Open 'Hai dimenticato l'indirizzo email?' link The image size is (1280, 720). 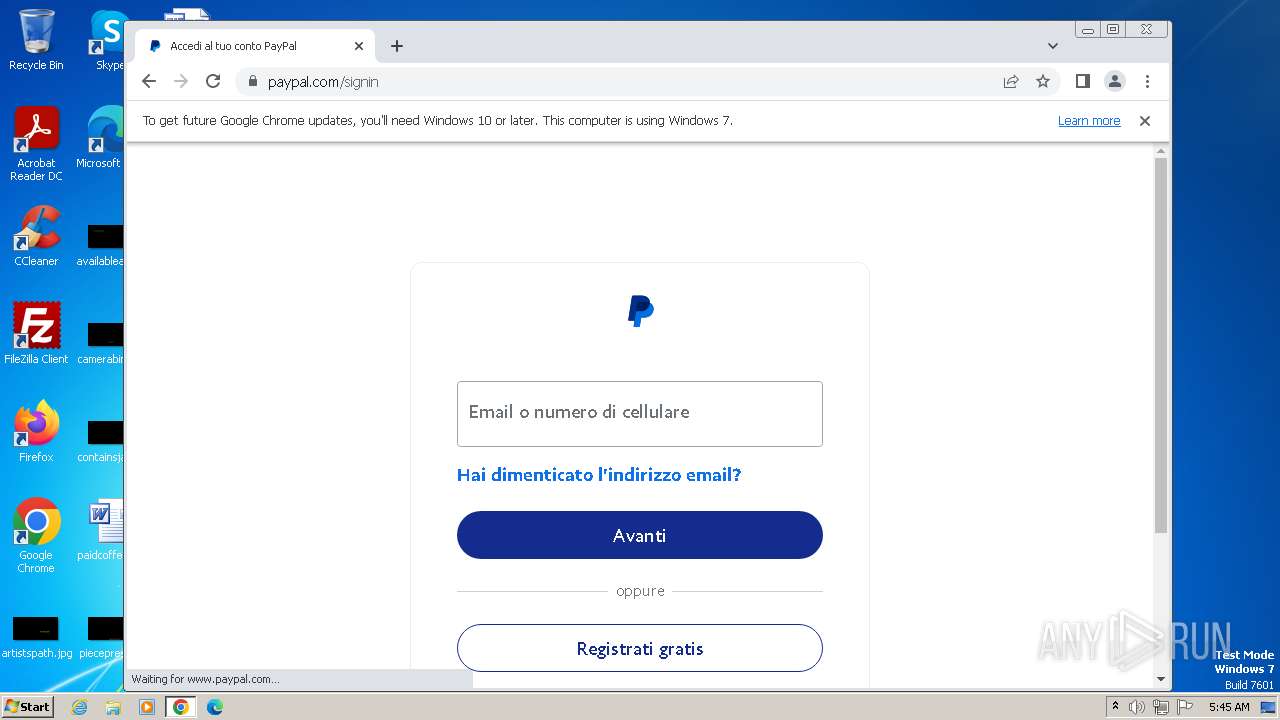coord(599,475)
